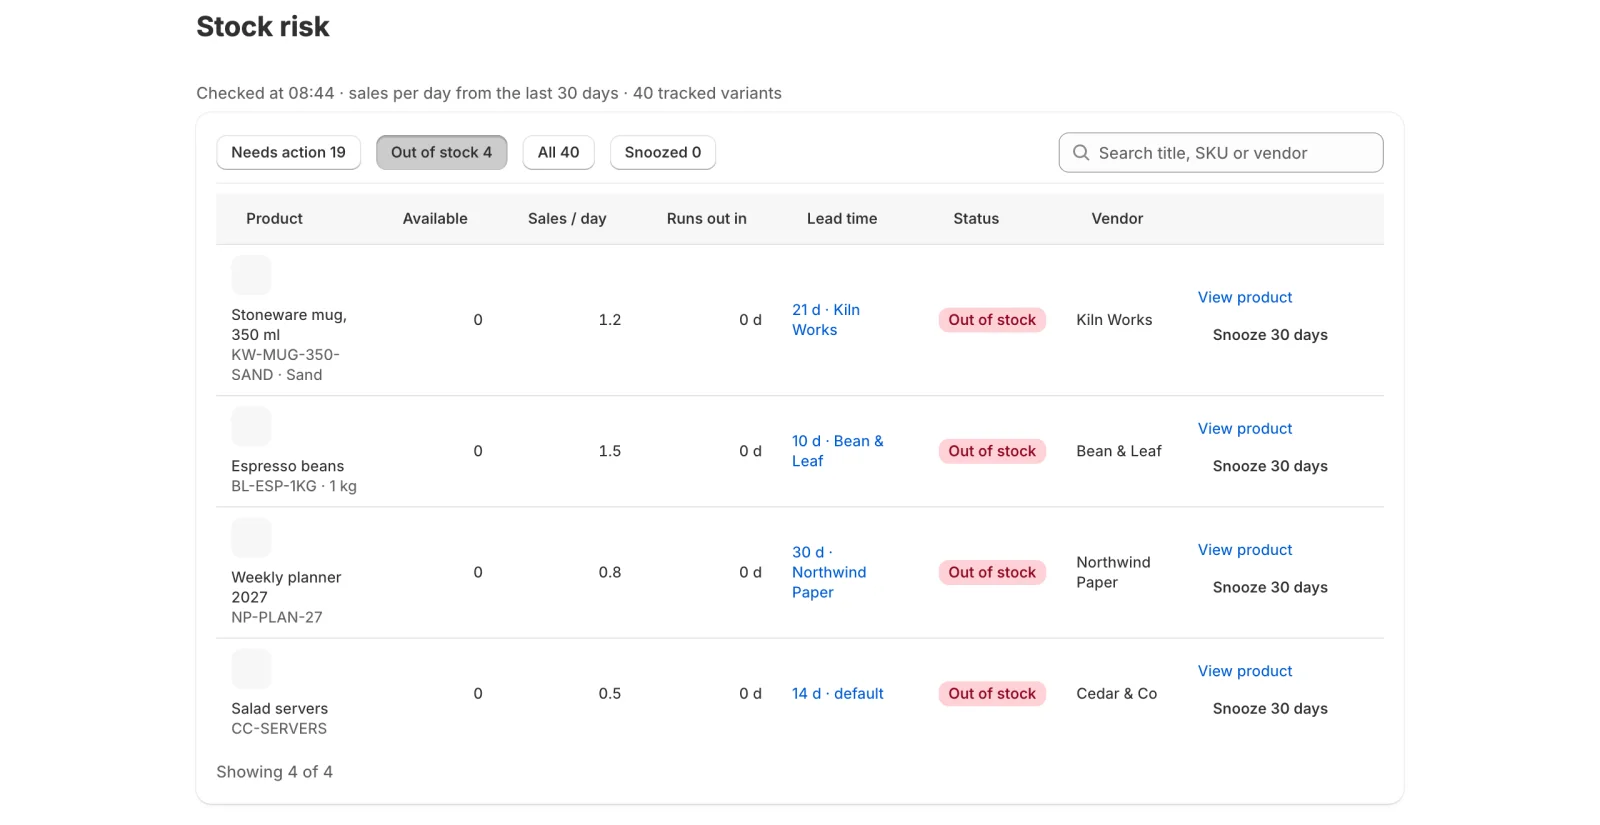Click the Runs out in column header
This screenshot has width=1600, height=825.
tap(707, 218)
